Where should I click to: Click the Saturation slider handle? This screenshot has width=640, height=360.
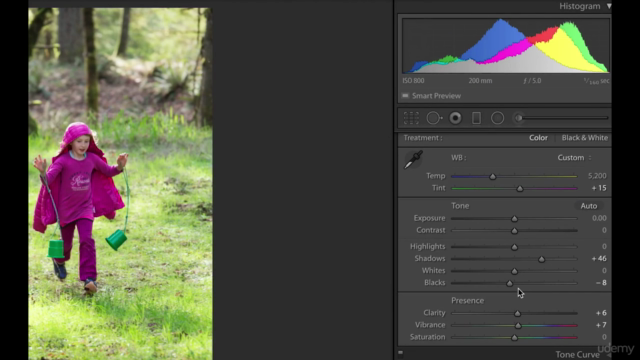514,338
